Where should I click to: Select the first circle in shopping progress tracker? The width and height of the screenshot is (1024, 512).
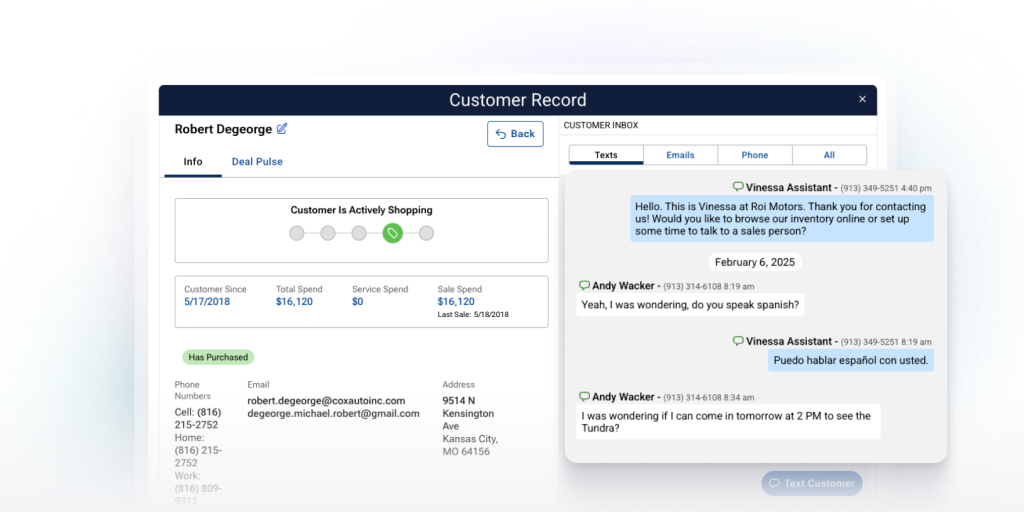[297, 233]
